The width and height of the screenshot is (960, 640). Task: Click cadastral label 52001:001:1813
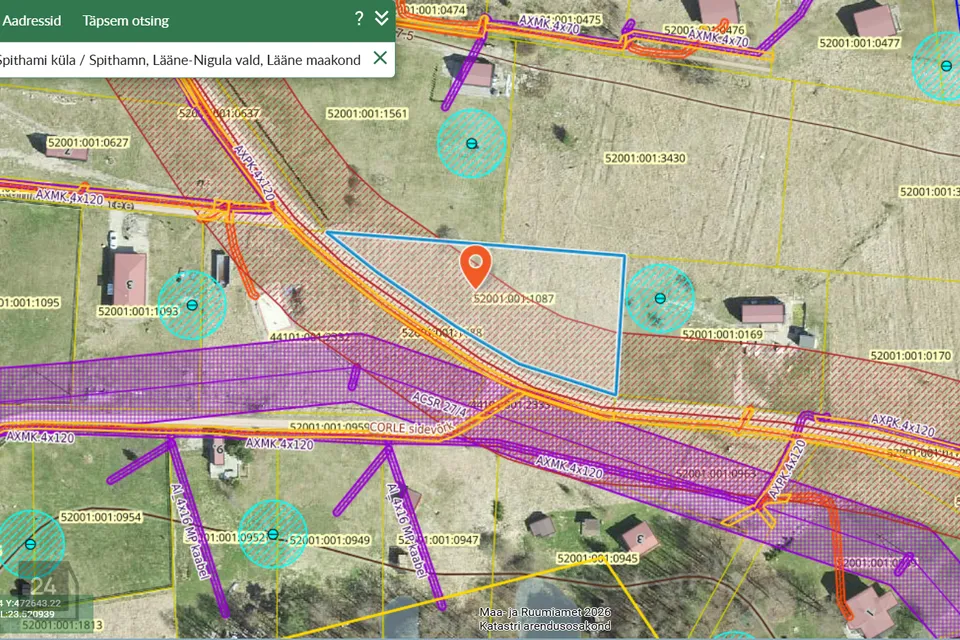click(x=62, y=625)
